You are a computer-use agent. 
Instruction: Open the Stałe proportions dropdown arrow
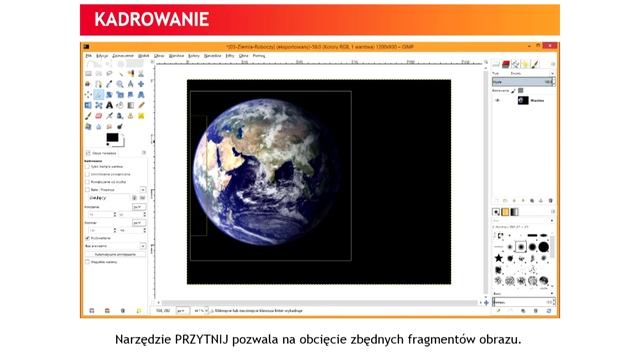pos(142,190)
